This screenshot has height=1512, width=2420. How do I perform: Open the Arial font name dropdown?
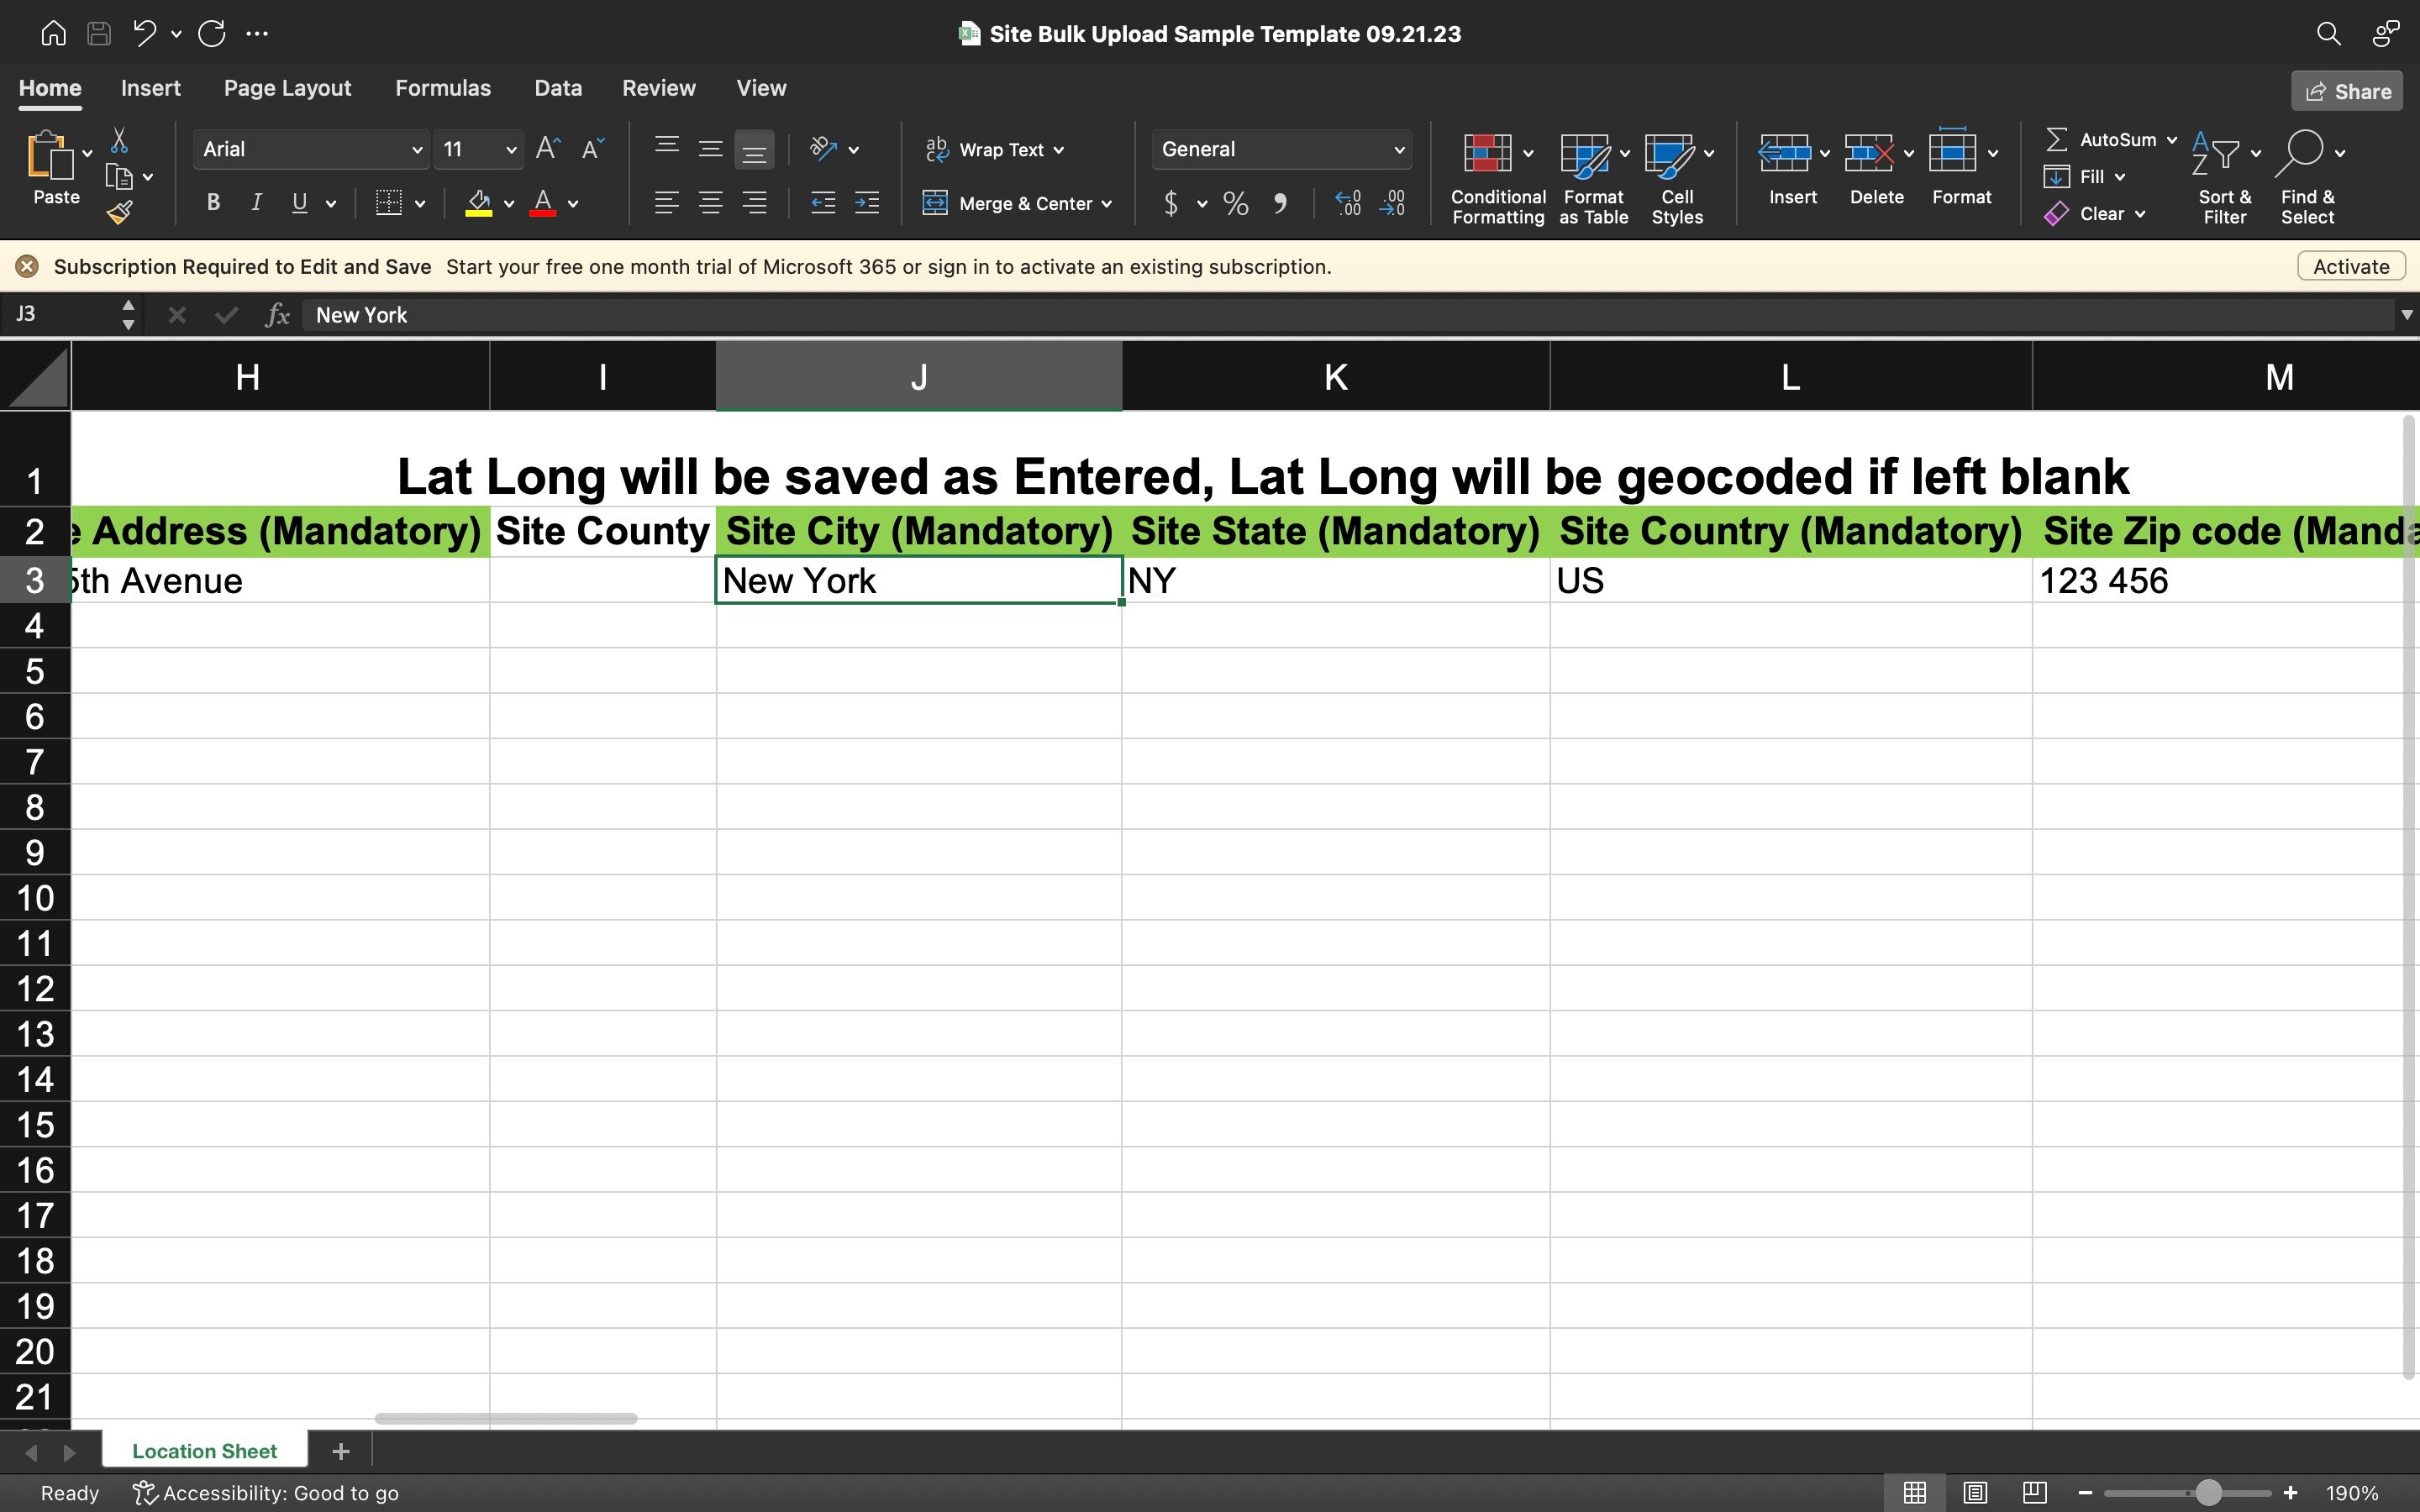(416, 150)
